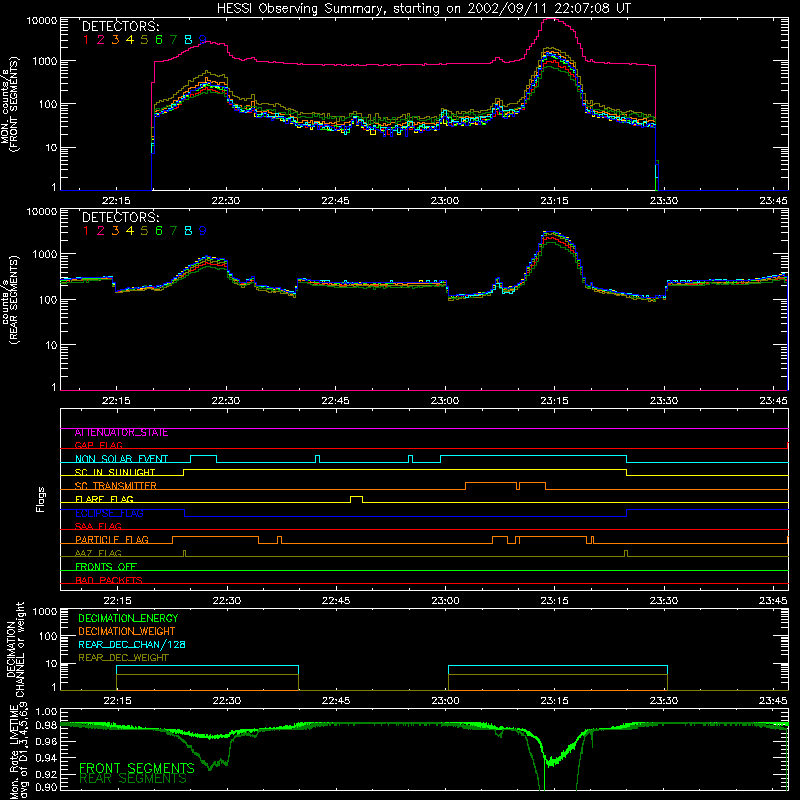Click the 22:30 time tick under the front segments plot
800x800 pixels.
tap(226, 201)
